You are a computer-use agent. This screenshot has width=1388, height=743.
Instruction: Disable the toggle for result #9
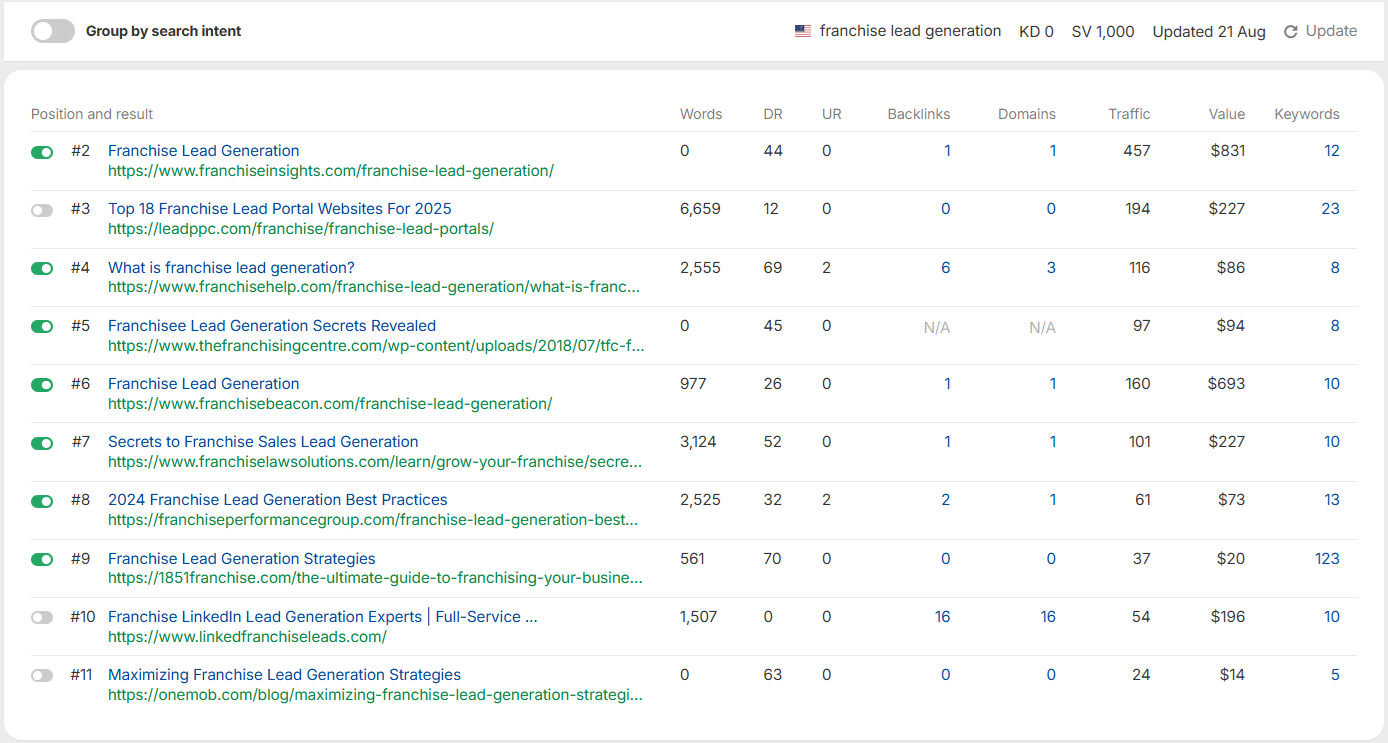tap(42, 559)
